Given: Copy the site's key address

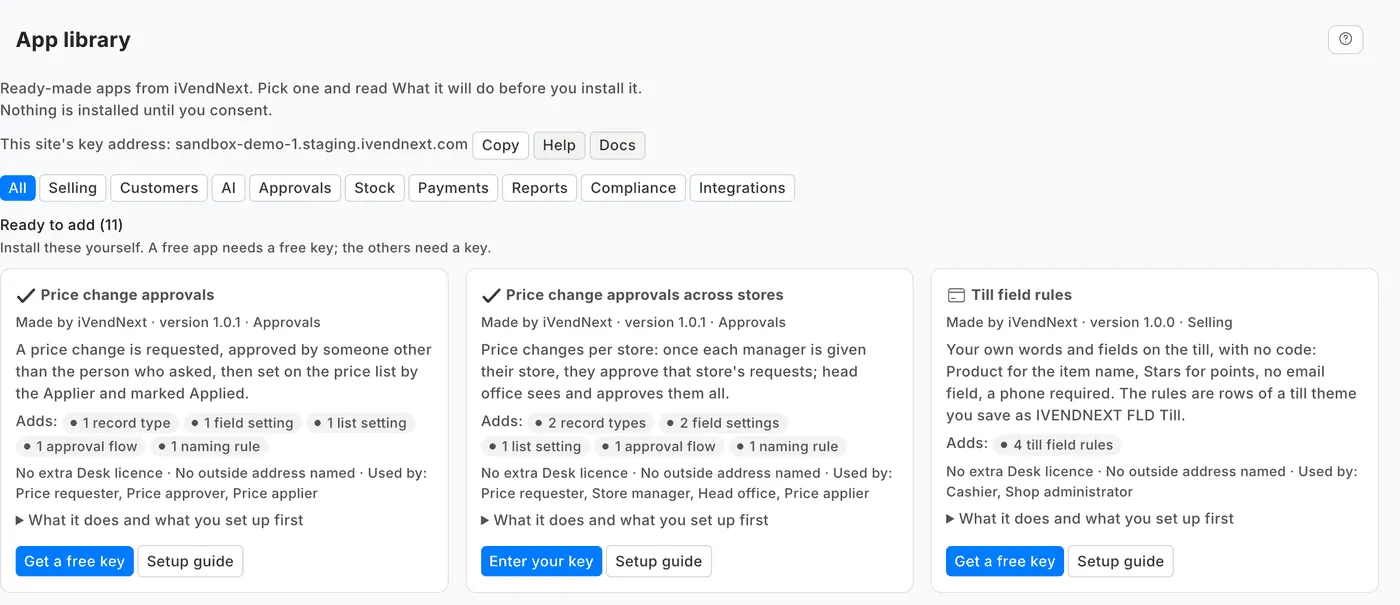Looking at the screenshot, I should coord(501,145).
